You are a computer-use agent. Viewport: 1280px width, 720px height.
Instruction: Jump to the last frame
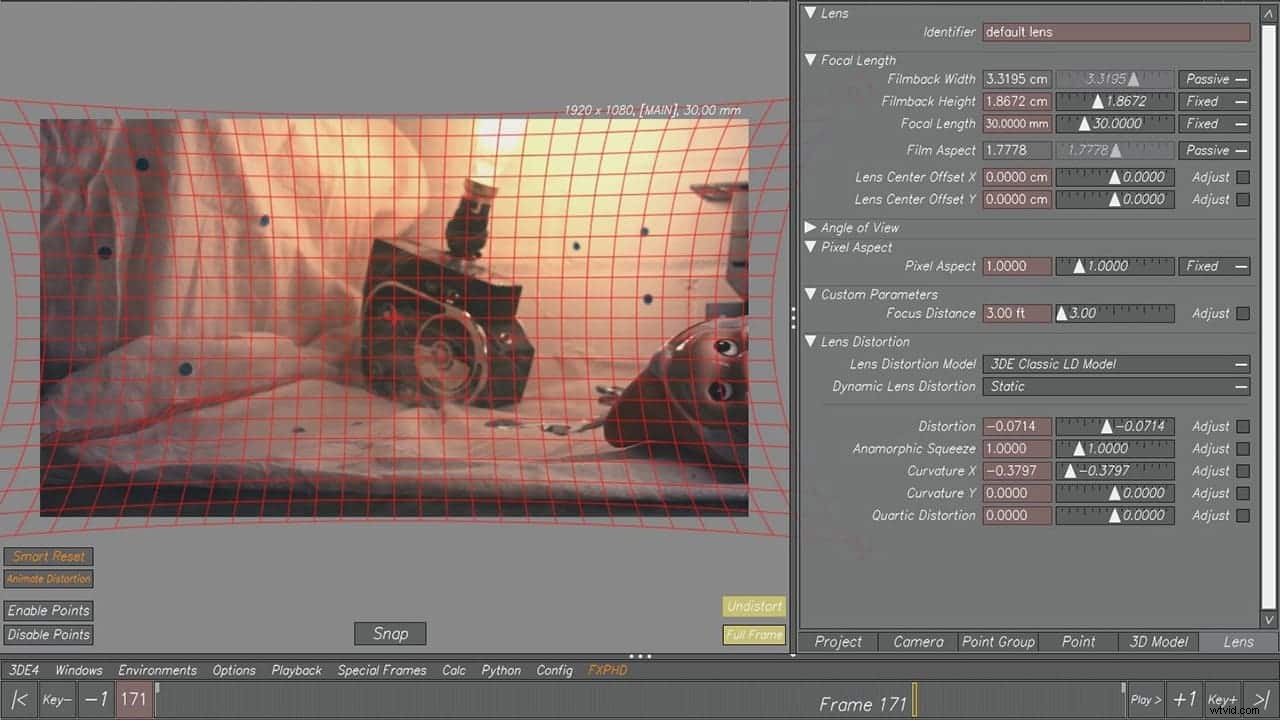pos(1259,699)
